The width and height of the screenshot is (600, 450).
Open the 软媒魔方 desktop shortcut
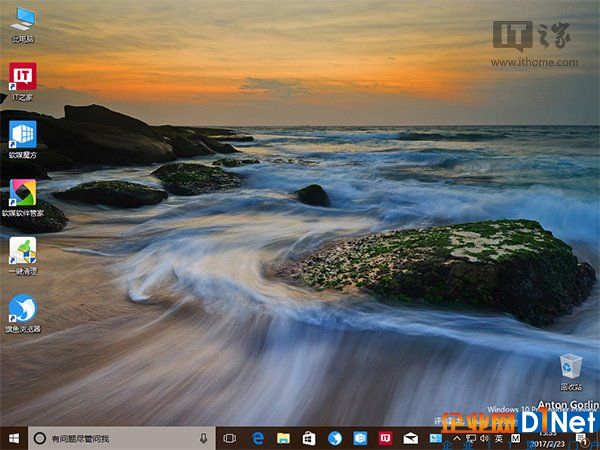pos(23,140)
